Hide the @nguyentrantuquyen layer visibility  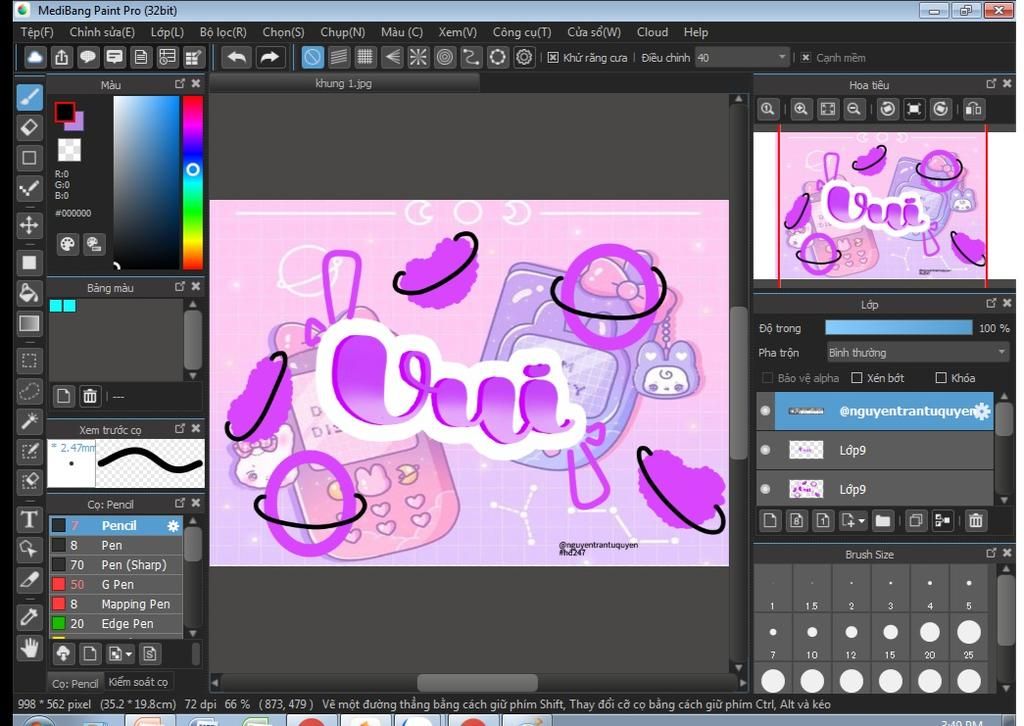[766, 411]
